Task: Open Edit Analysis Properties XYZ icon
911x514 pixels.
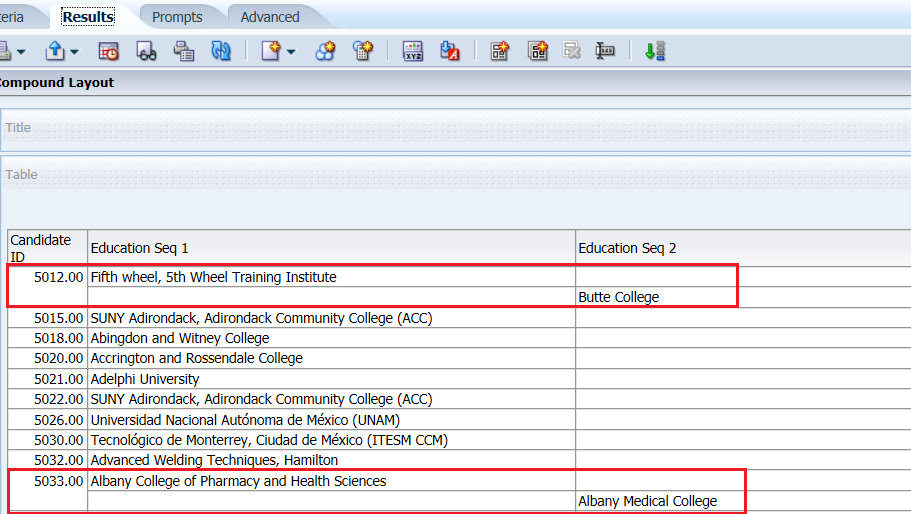Action: (413, 51)
